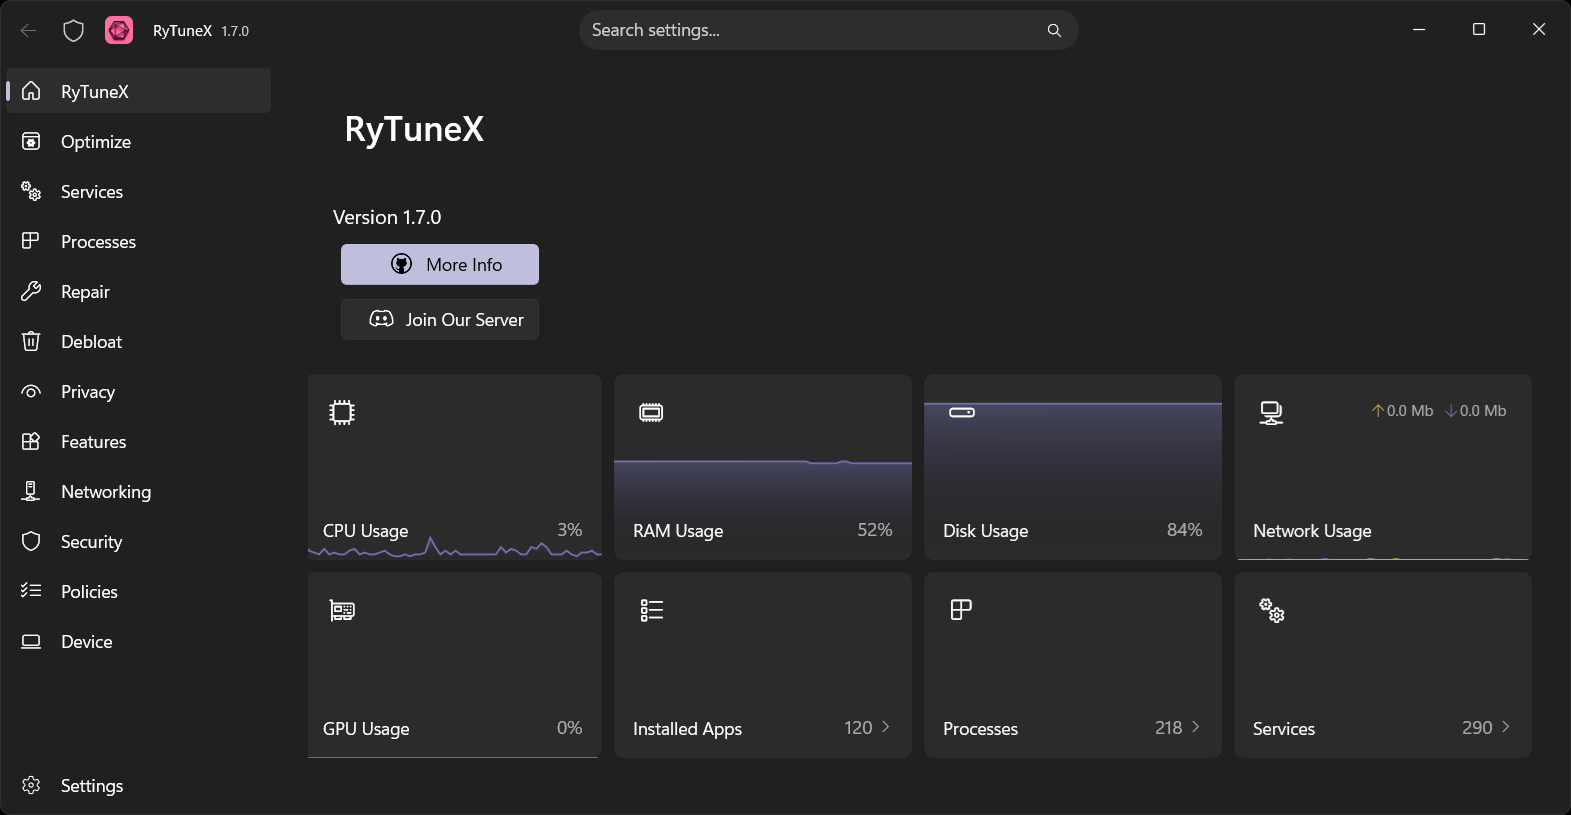The image size is (1571, 815).
Task: Click the back arrow in title bar
Action: (28, 30)
